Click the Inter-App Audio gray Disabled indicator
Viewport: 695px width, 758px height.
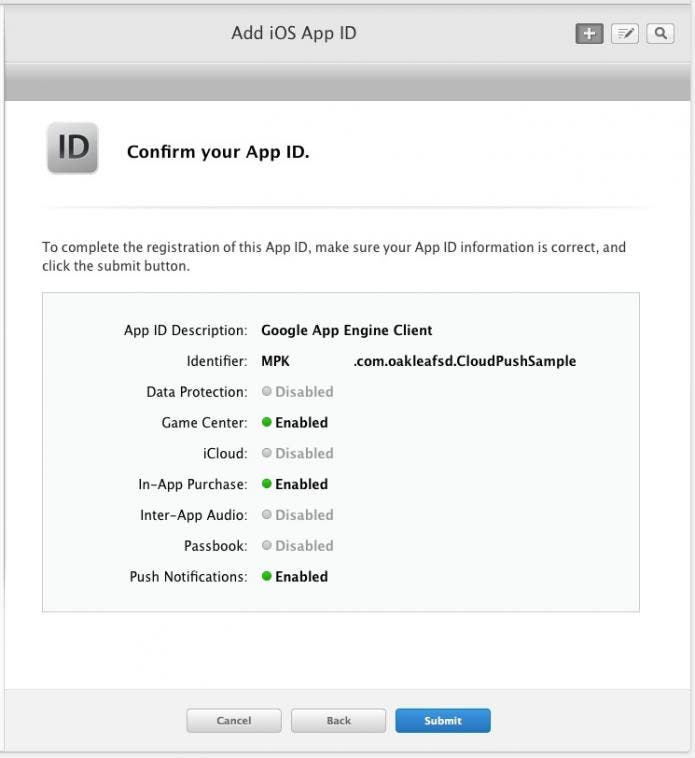(266, 514)
